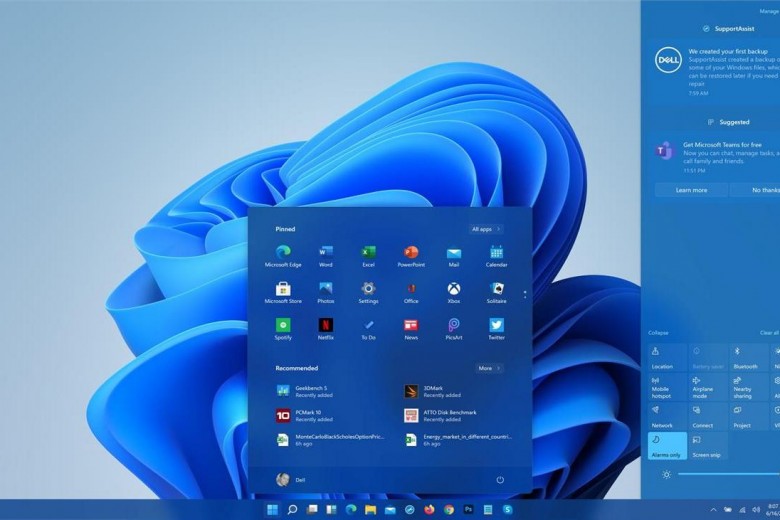Show More recommended items

(489, 368)
